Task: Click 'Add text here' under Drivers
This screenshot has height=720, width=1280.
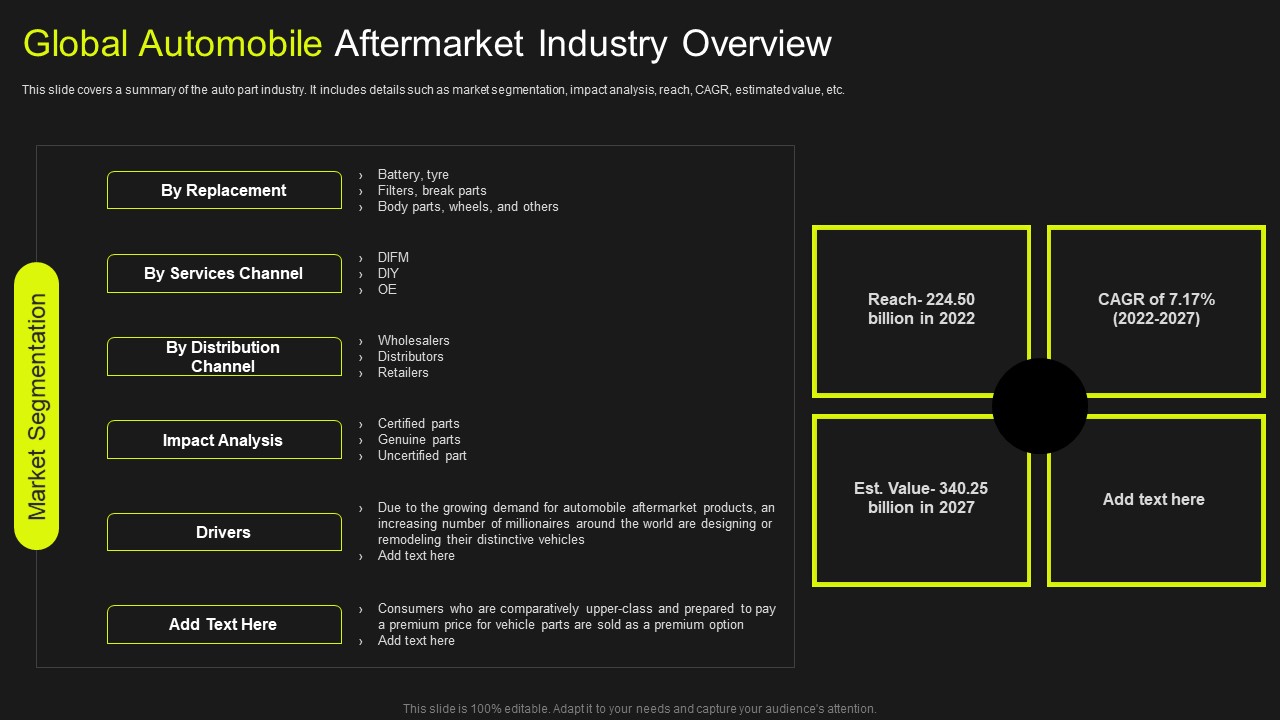Action: (x=416, y=556)
